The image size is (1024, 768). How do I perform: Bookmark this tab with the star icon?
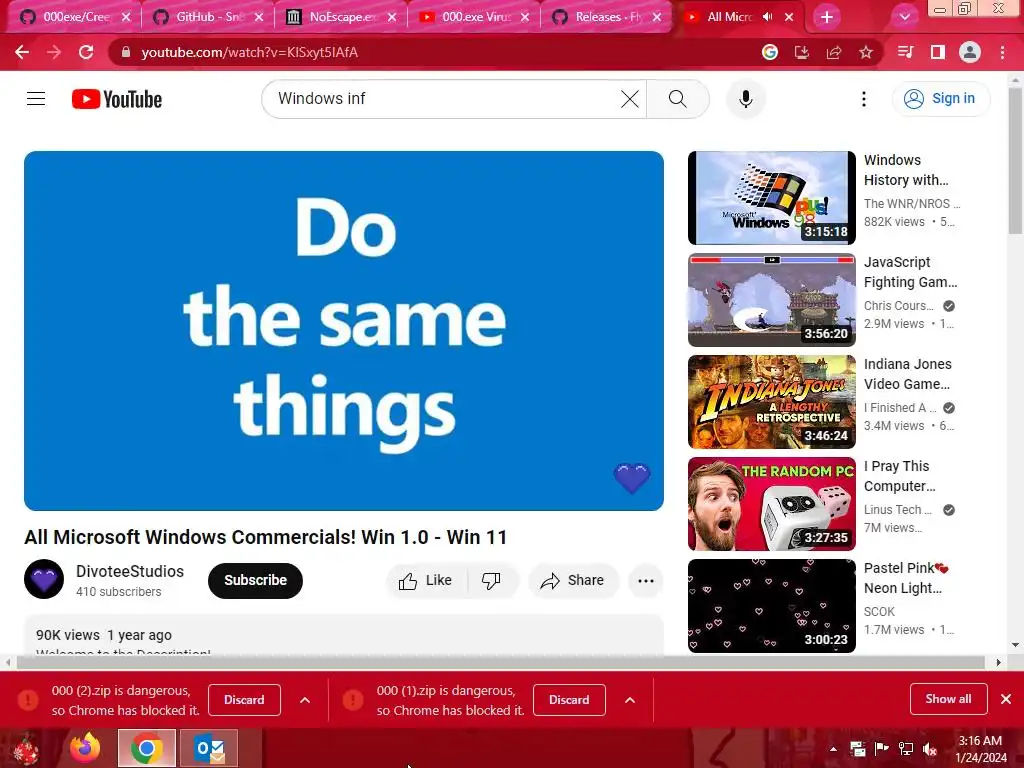coord(865,52)
